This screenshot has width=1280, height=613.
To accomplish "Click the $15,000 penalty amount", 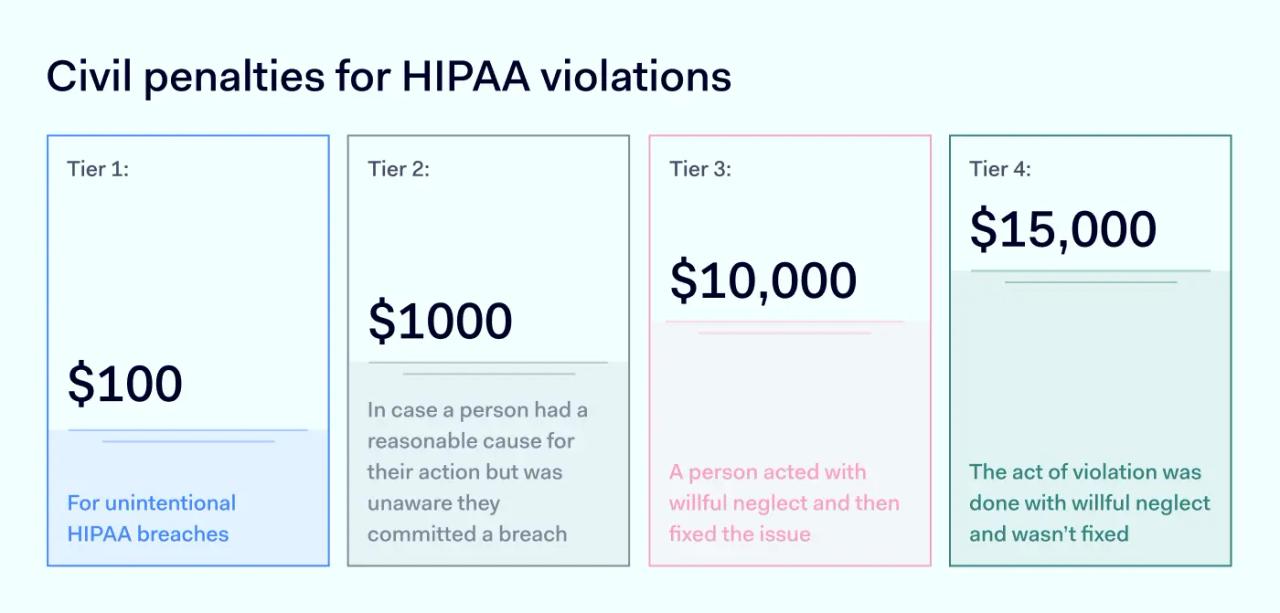I will [x=1063, y=229].
